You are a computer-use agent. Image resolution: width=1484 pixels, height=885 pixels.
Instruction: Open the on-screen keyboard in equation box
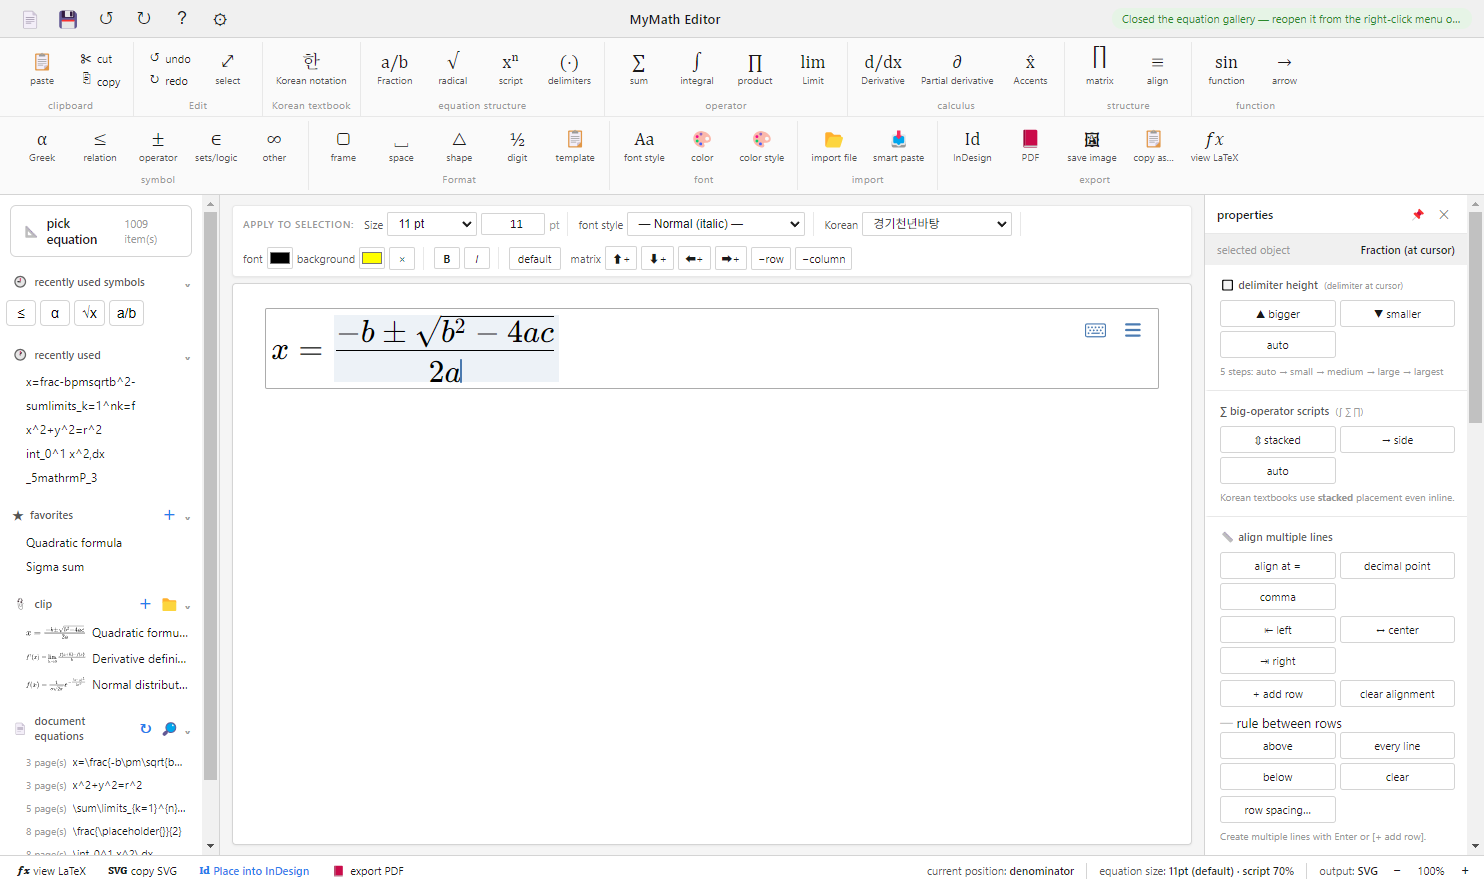pyautogui.click(x=1095, y=330)
